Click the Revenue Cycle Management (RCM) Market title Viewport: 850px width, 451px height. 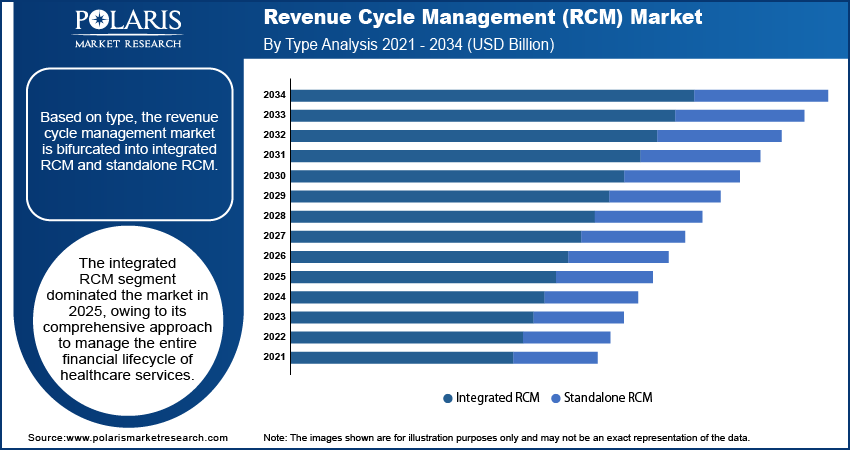[482, 18]
